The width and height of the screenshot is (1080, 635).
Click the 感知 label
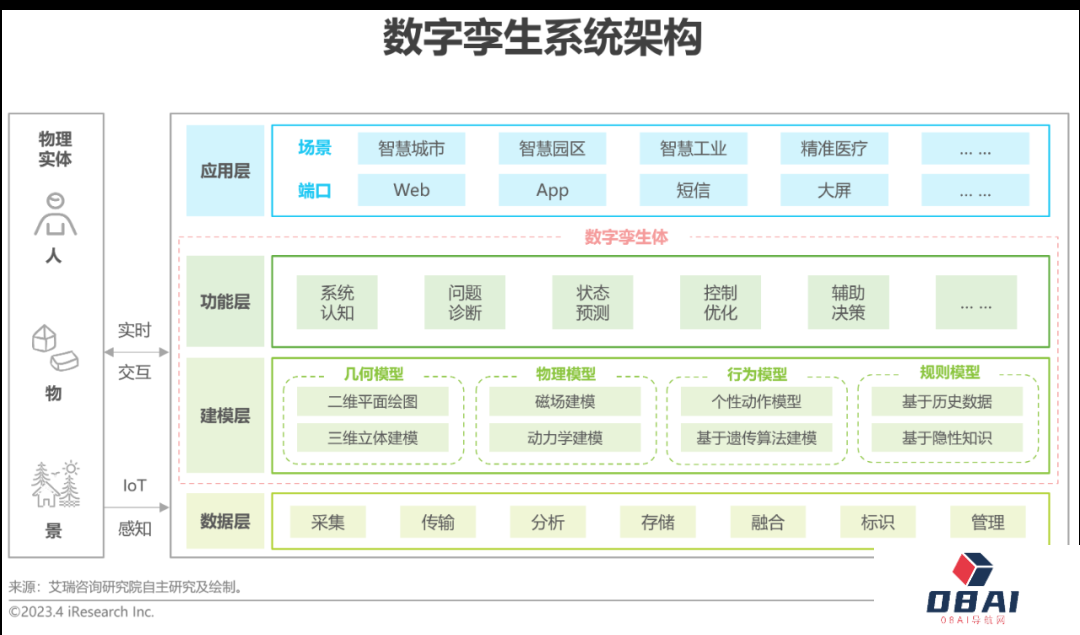pyautogui.click(x=134, y=528)
